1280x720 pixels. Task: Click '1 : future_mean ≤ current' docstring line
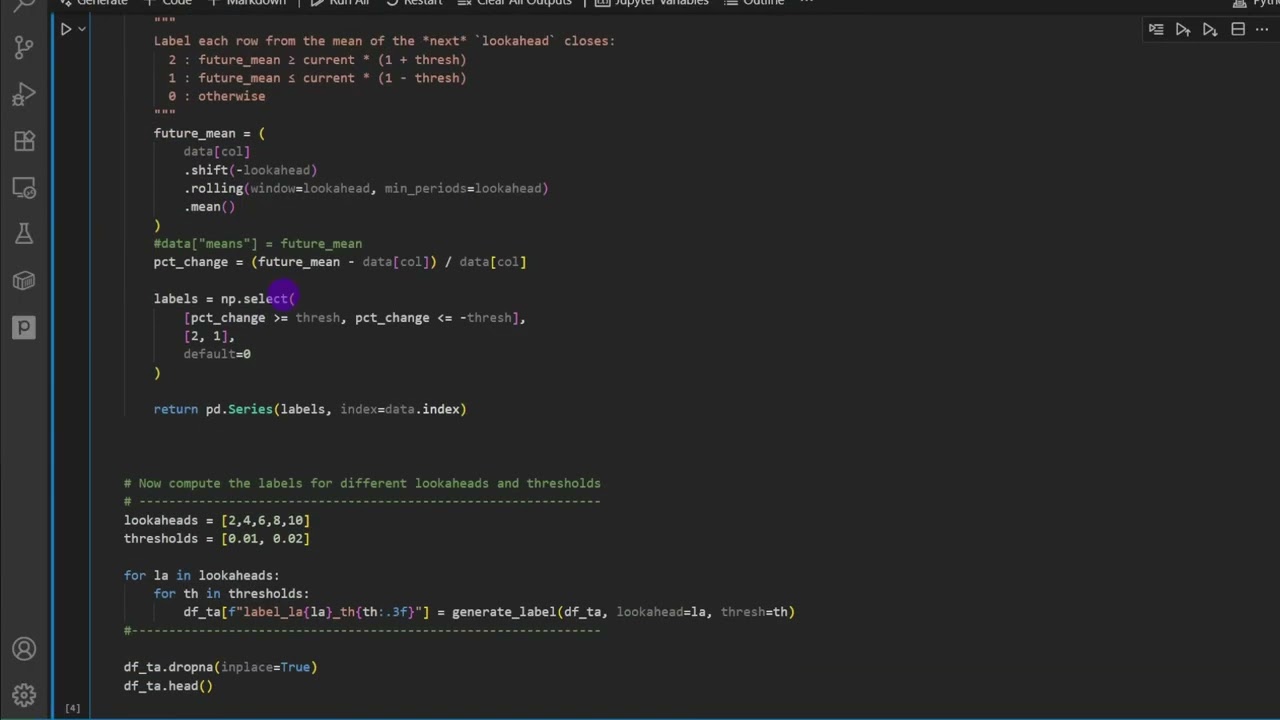coord(317,78)
